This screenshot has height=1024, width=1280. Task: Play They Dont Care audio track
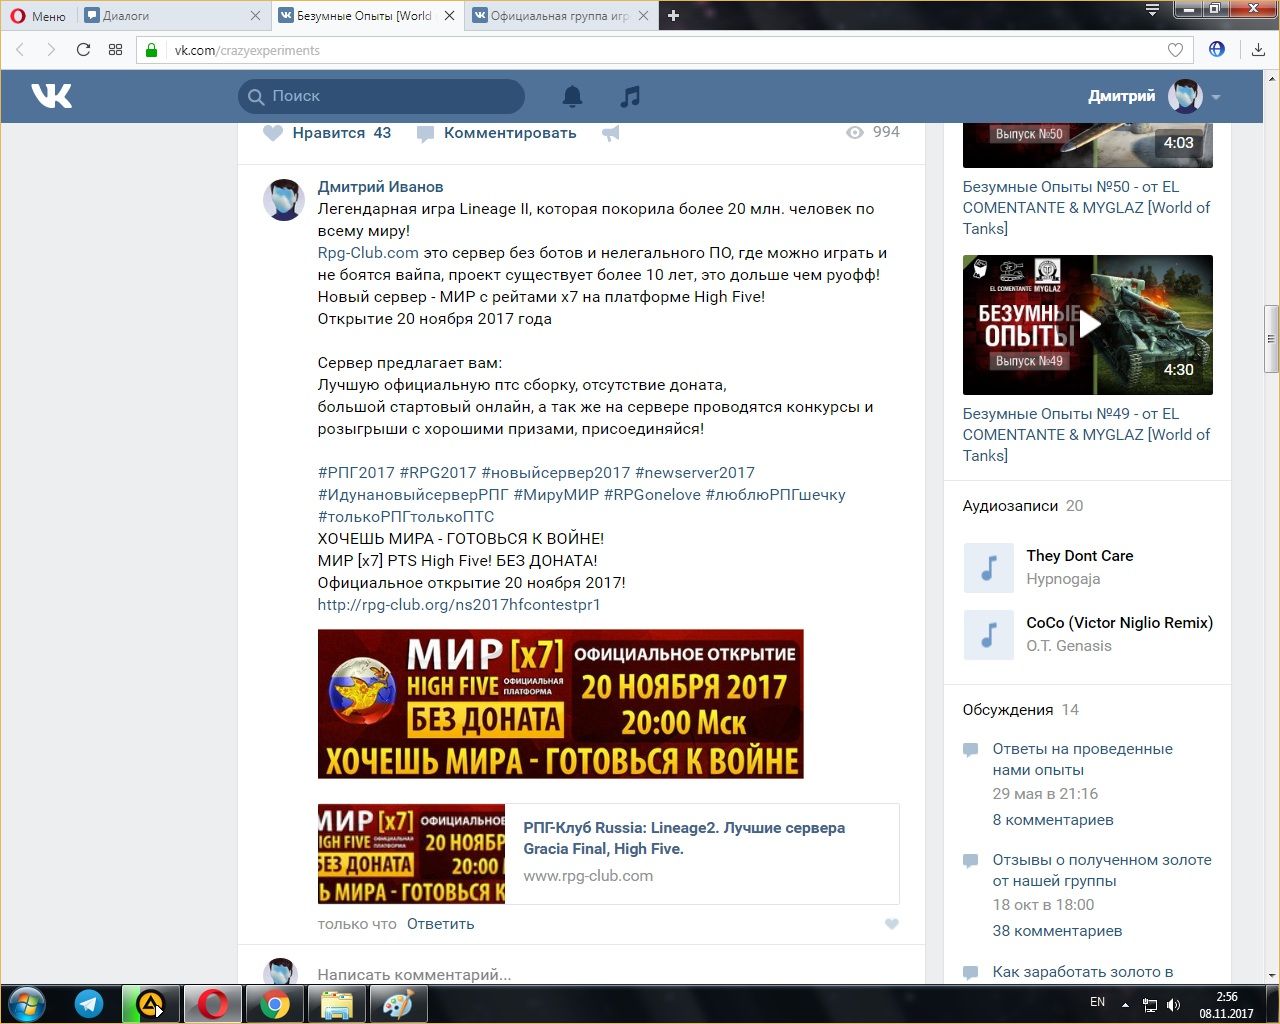point(988,568)
